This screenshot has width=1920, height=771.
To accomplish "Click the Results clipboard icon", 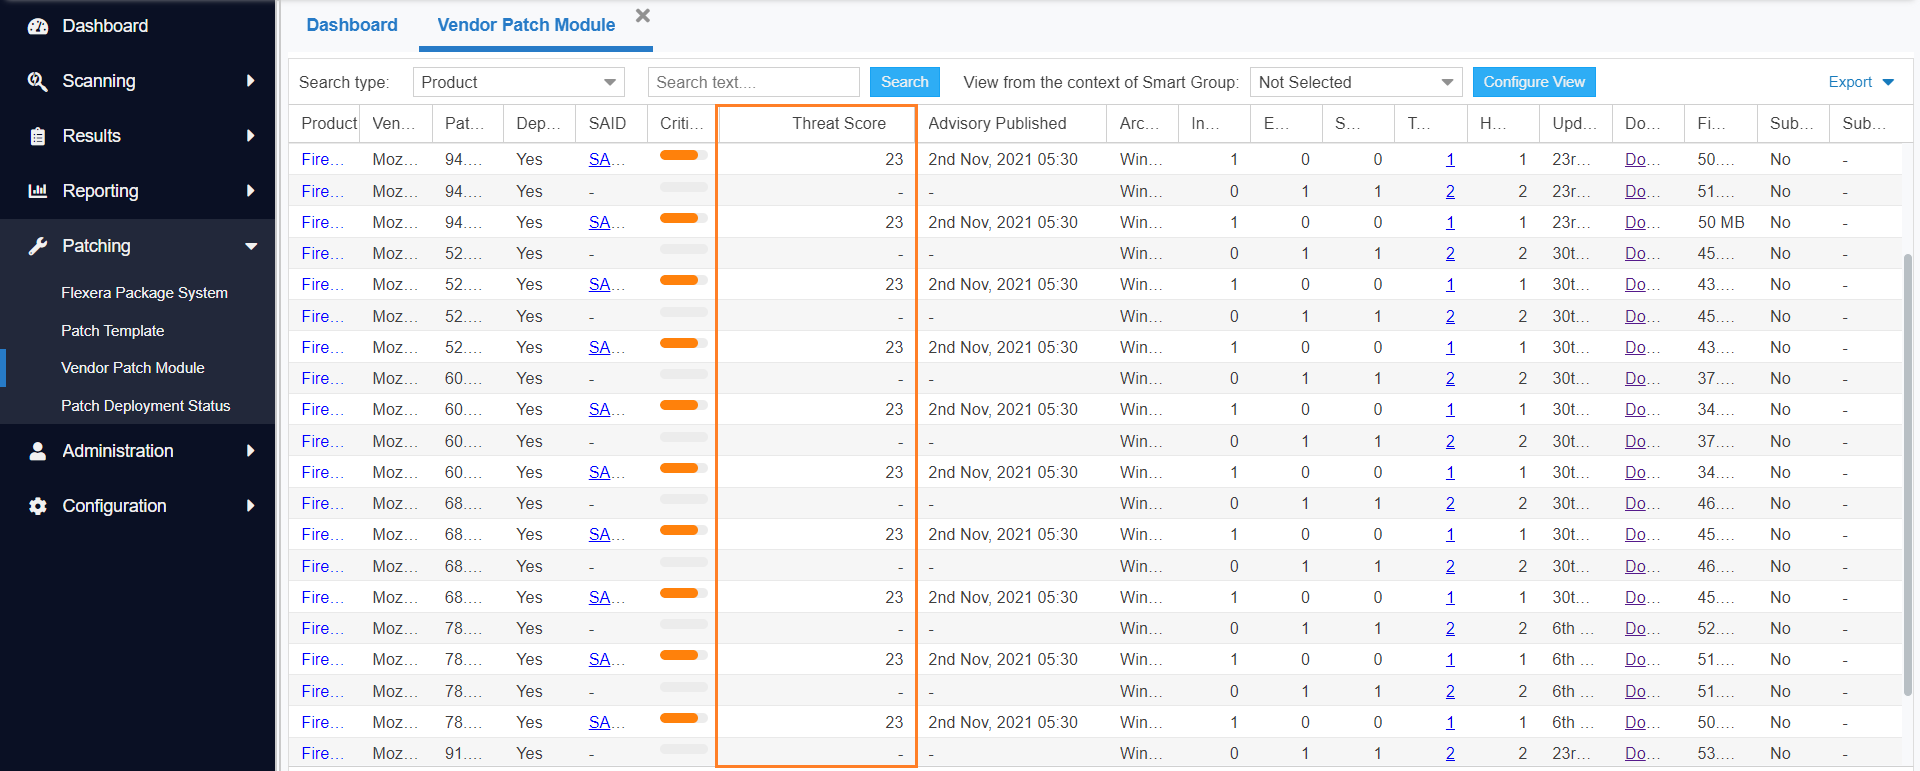I will (38, 136).
